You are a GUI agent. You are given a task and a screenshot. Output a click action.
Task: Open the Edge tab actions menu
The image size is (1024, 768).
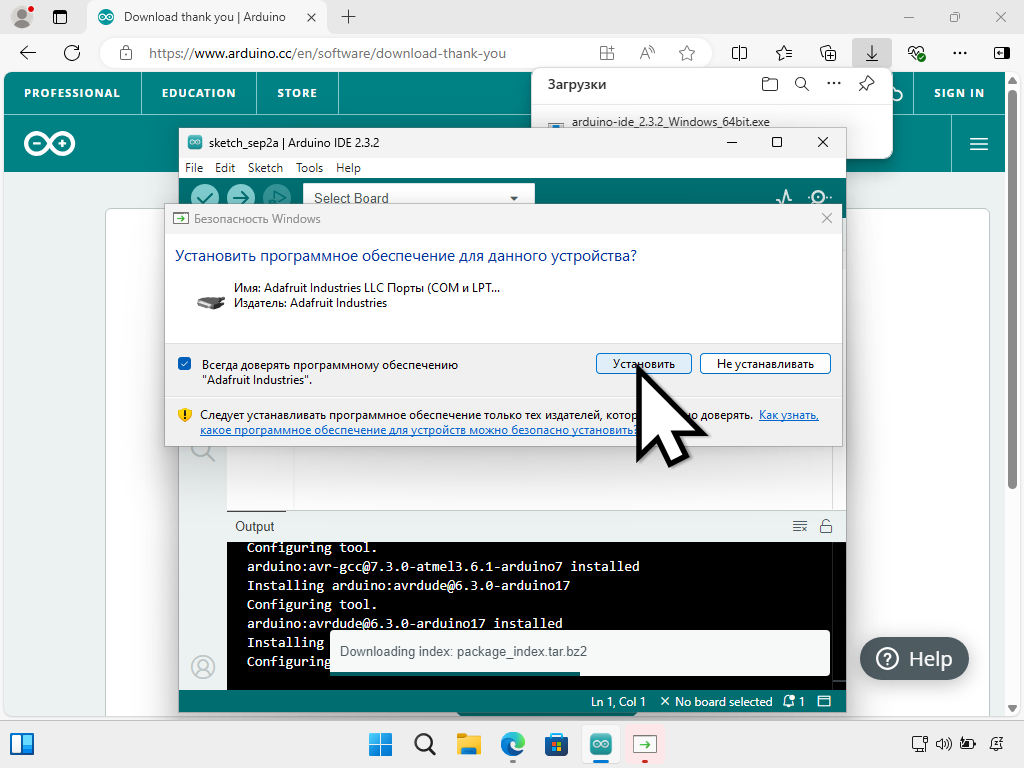tap(59, 17)
